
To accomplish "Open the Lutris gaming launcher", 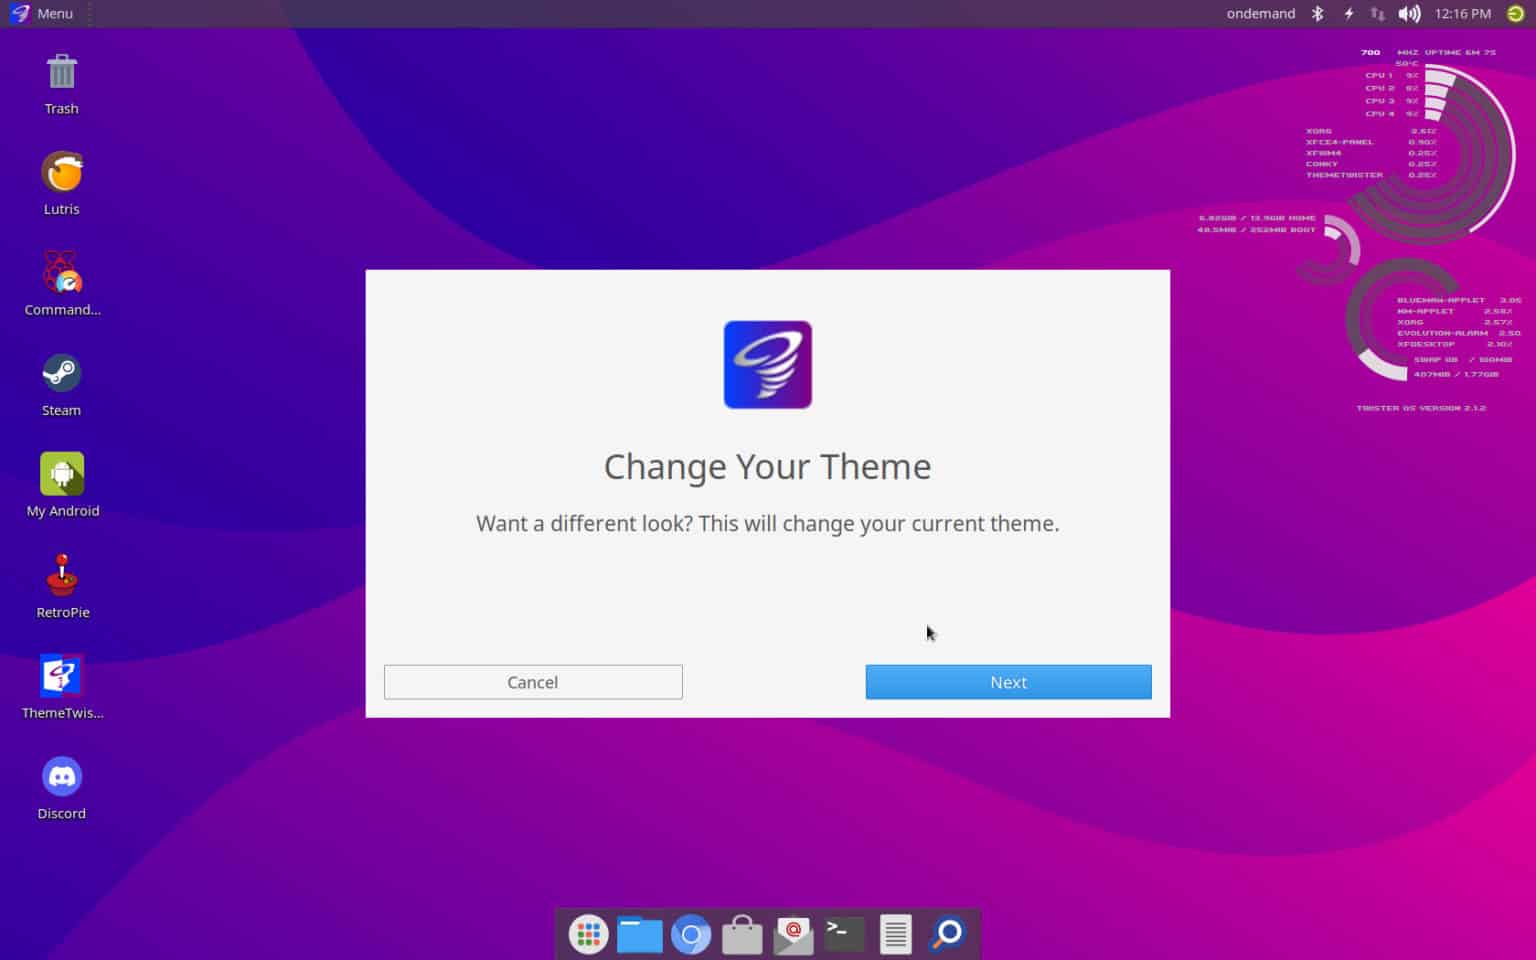I will pos(61,170).
